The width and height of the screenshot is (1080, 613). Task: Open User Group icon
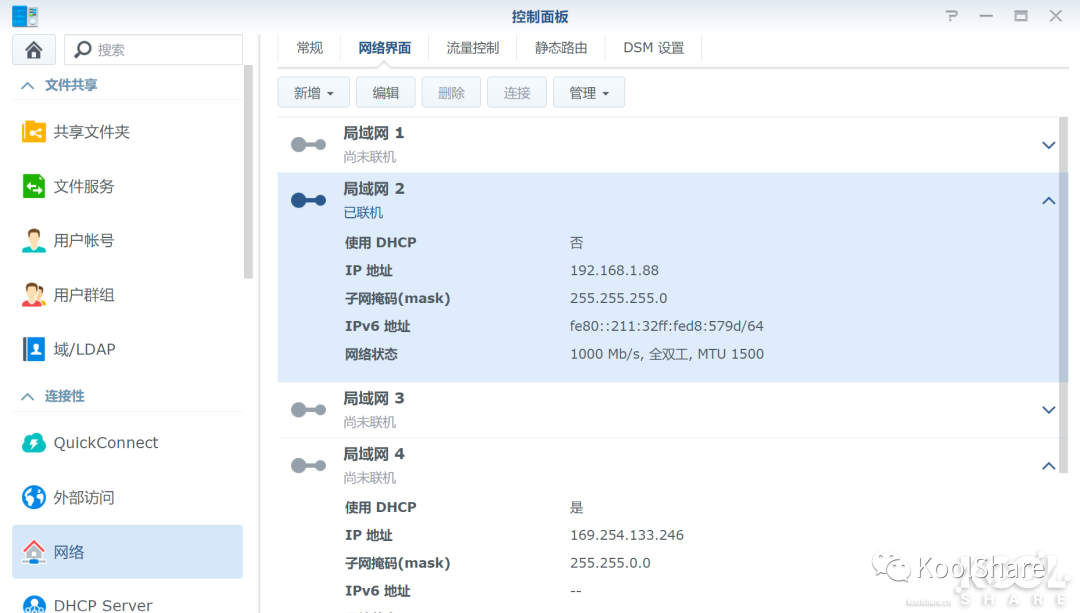point(34,295)
